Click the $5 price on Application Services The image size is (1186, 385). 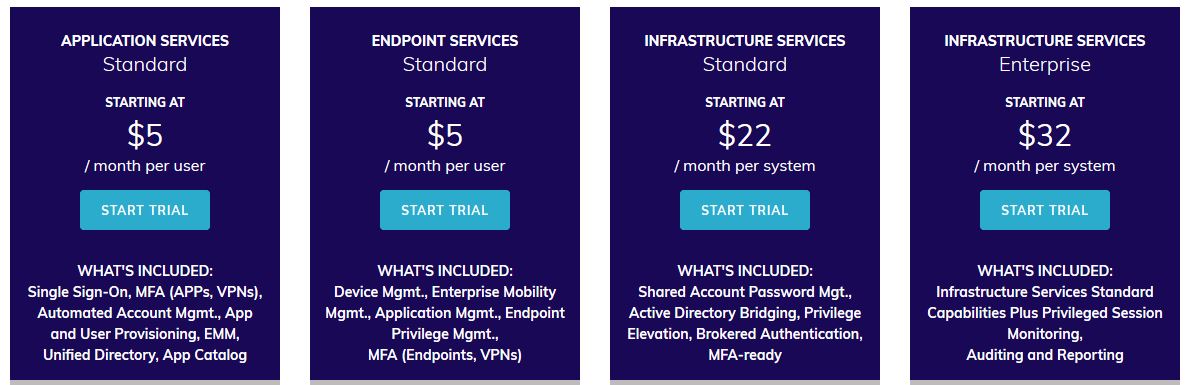point(144,135)
